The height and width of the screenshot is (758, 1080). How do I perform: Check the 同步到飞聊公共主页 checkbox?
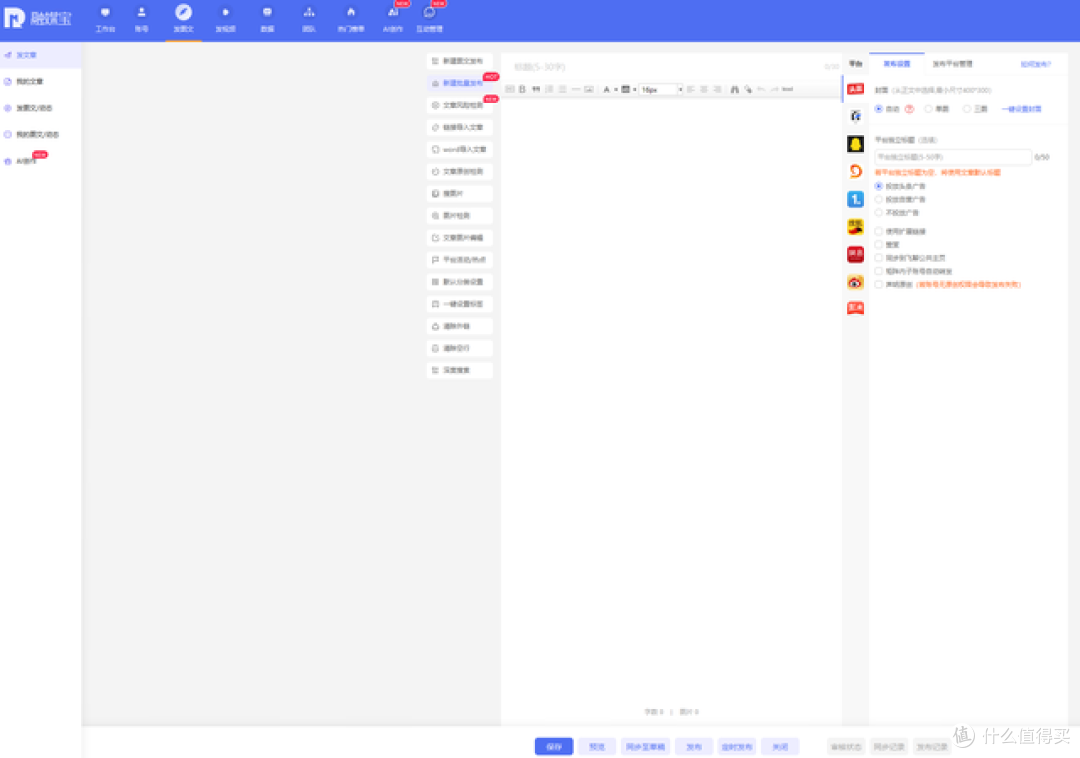pos(879,257)
